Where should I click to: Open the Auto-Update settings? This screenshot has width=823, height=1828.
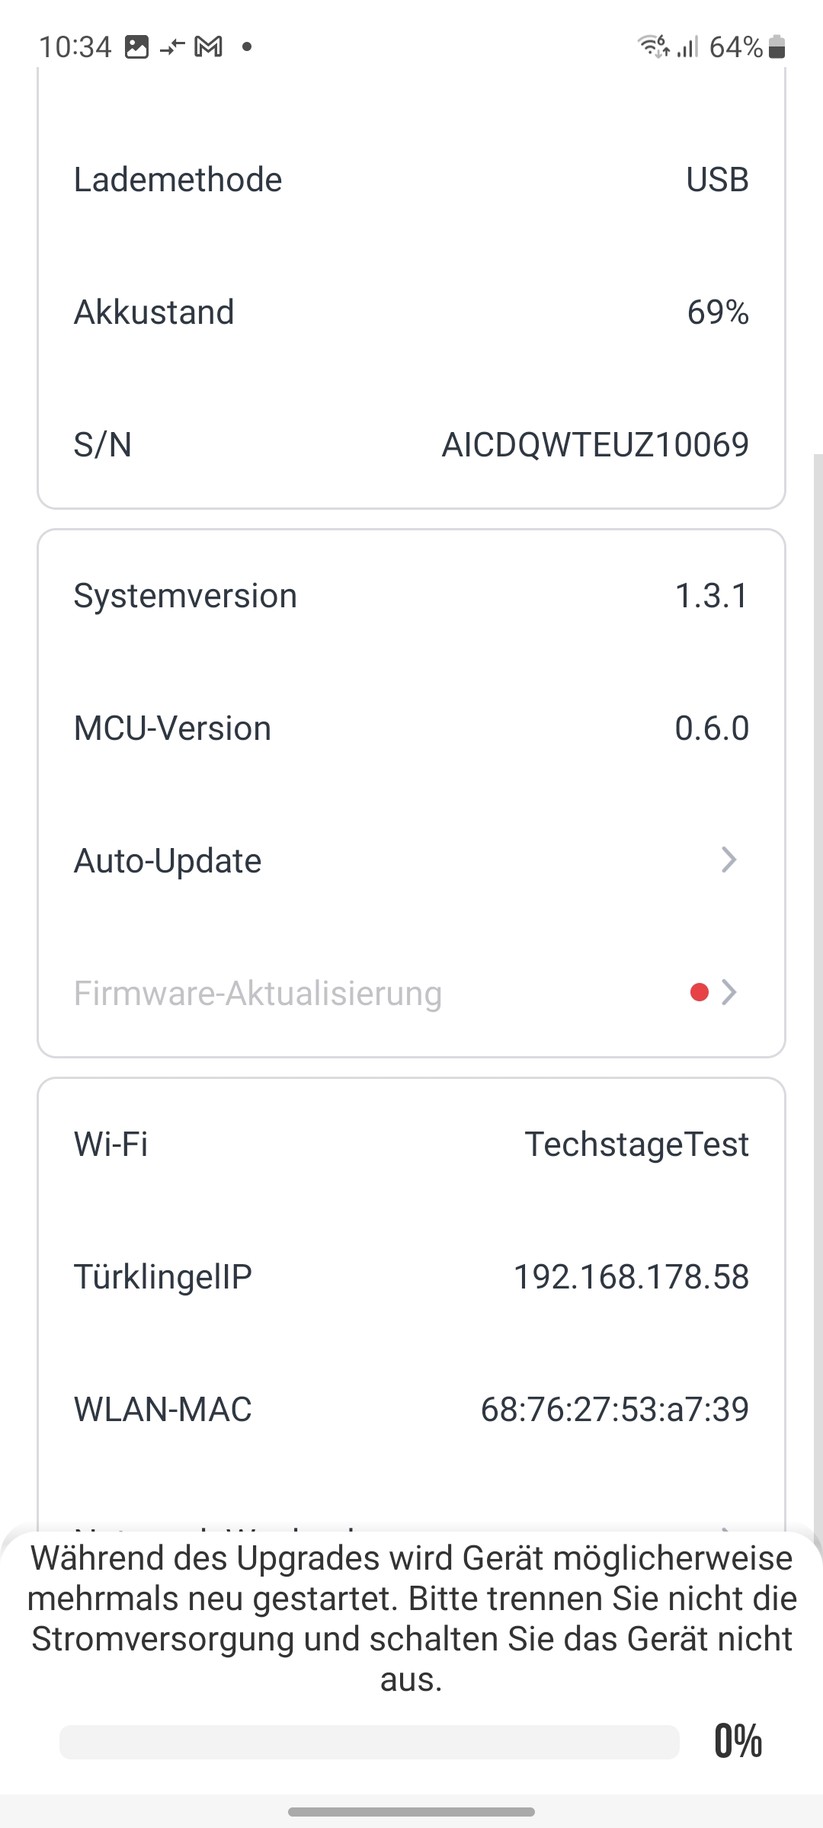[x=411, y=860]
